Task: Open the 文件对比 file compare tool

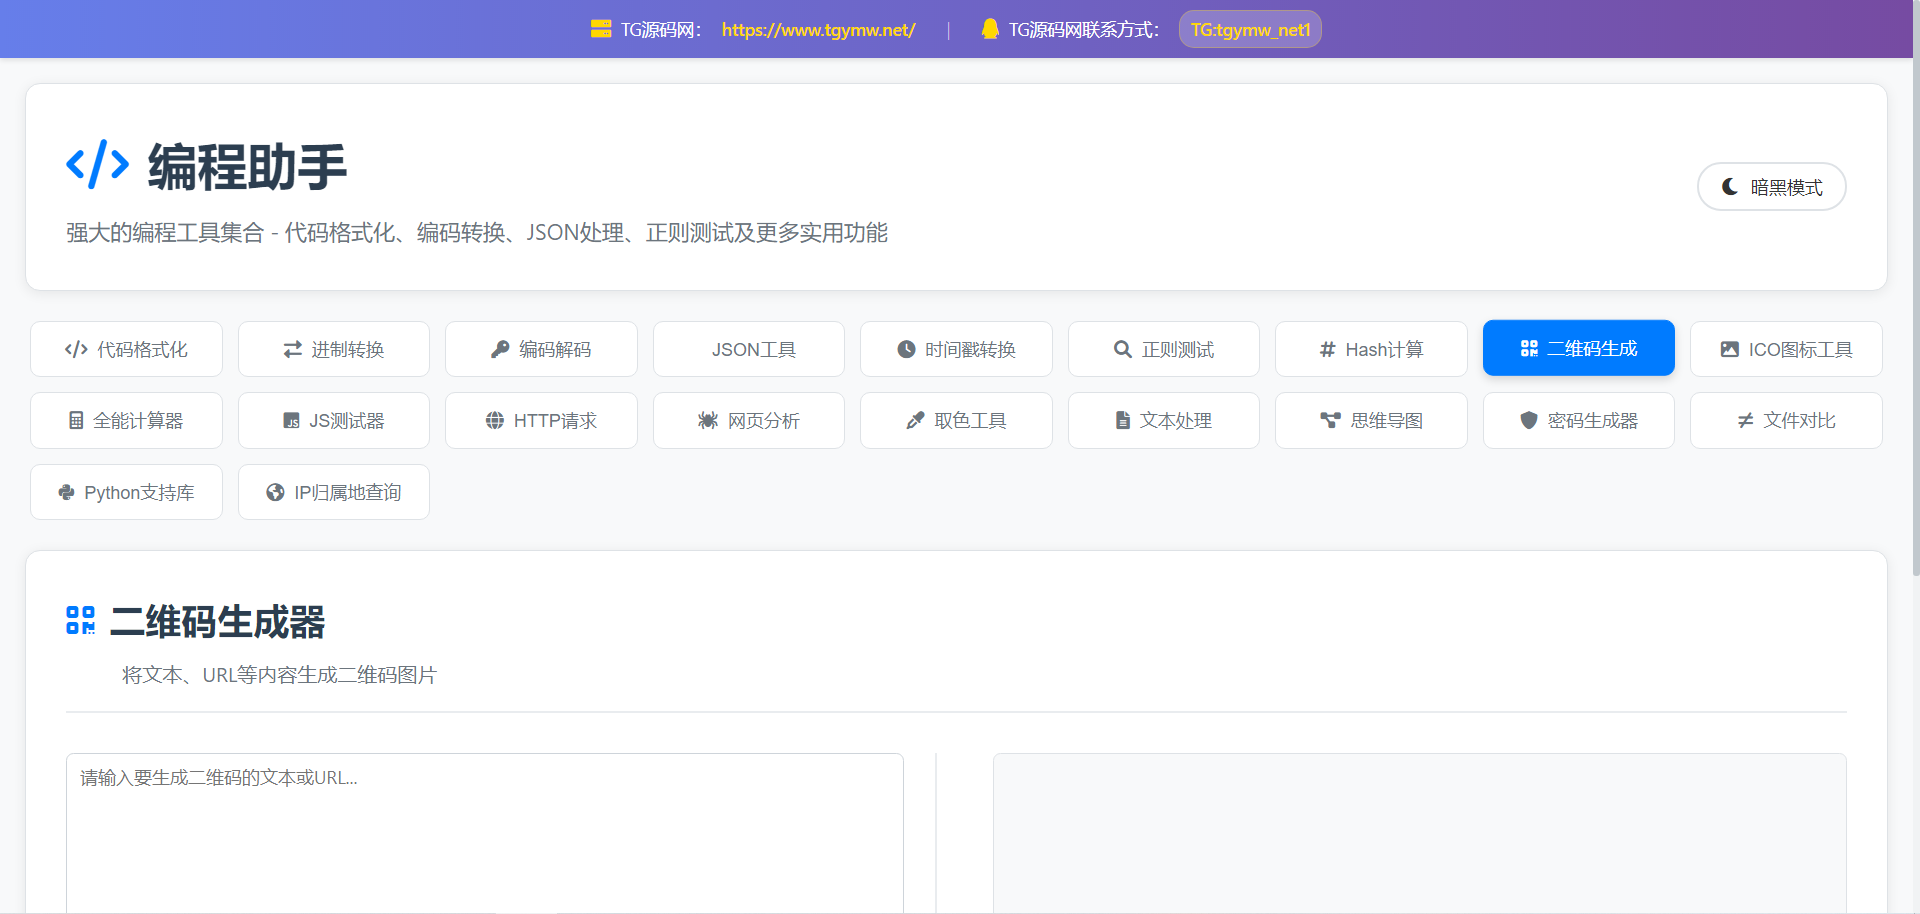Action: (x=1786, y=421)
